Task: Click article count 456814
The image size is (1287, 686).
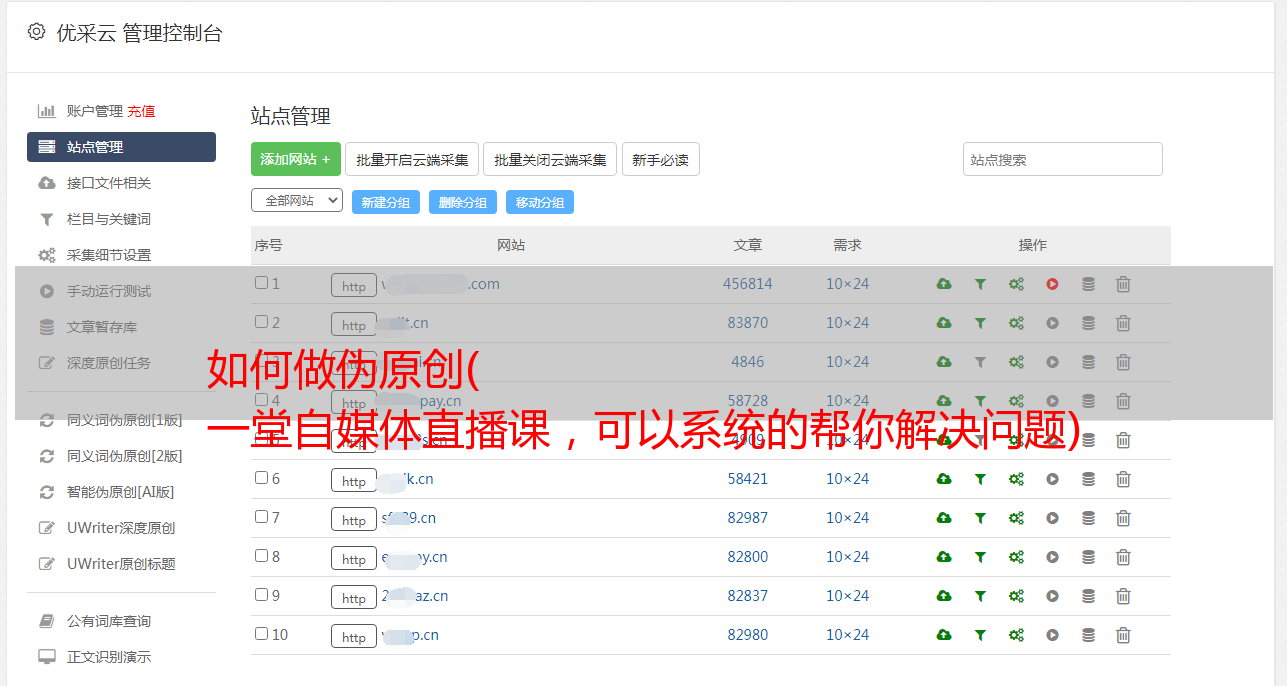Action: (748, 284)
